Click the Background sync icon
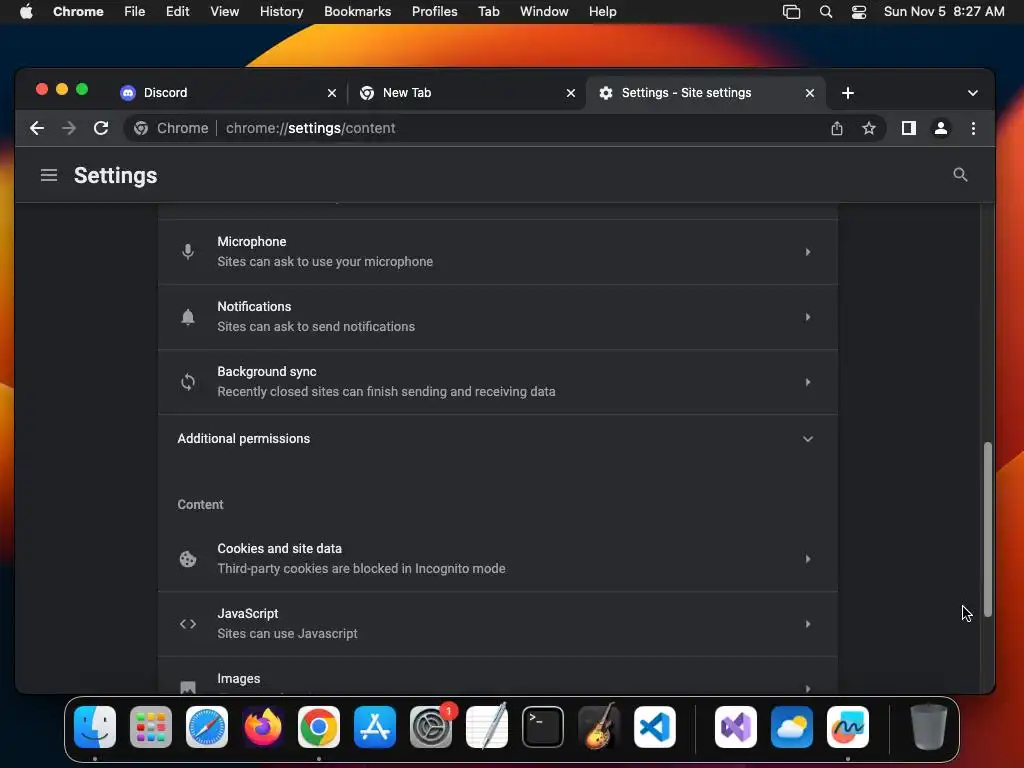 pos(187,382)
